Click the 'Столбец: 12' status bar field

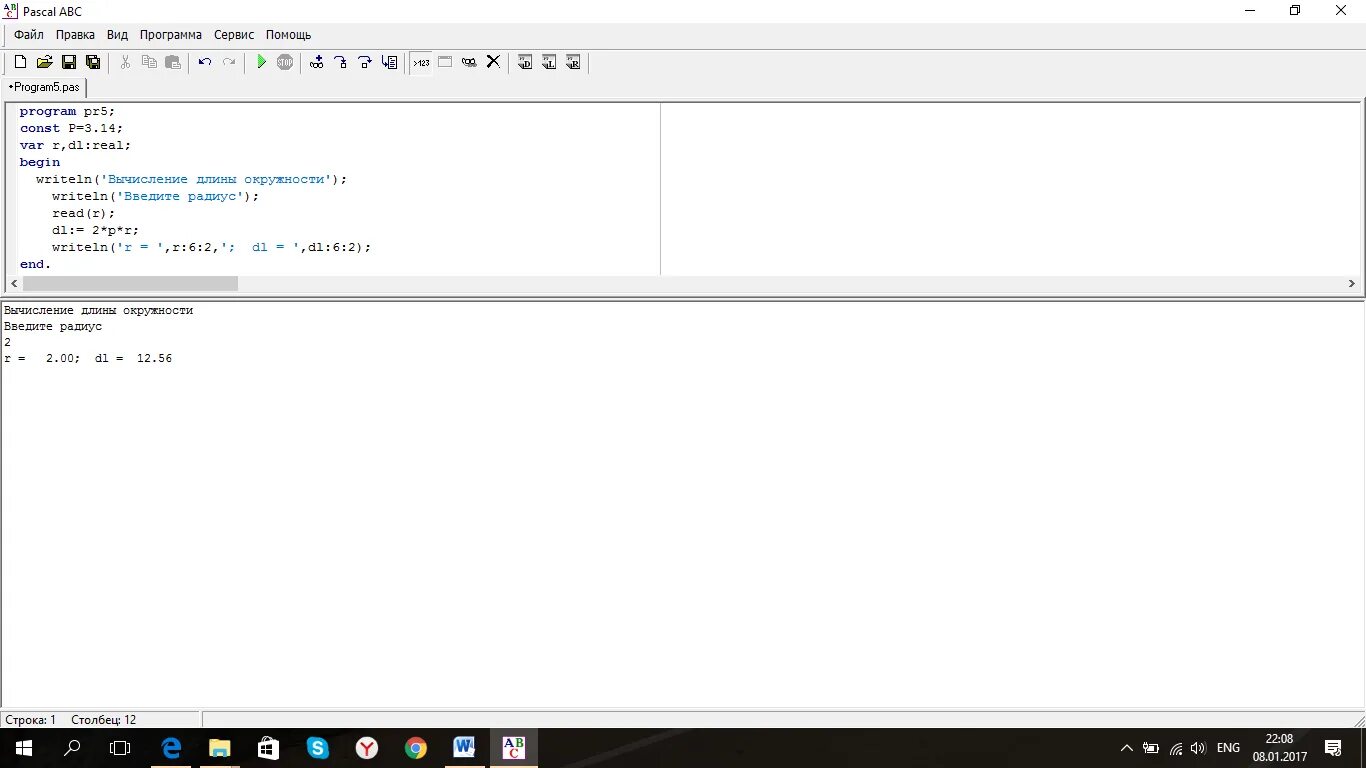pos(104,720)
